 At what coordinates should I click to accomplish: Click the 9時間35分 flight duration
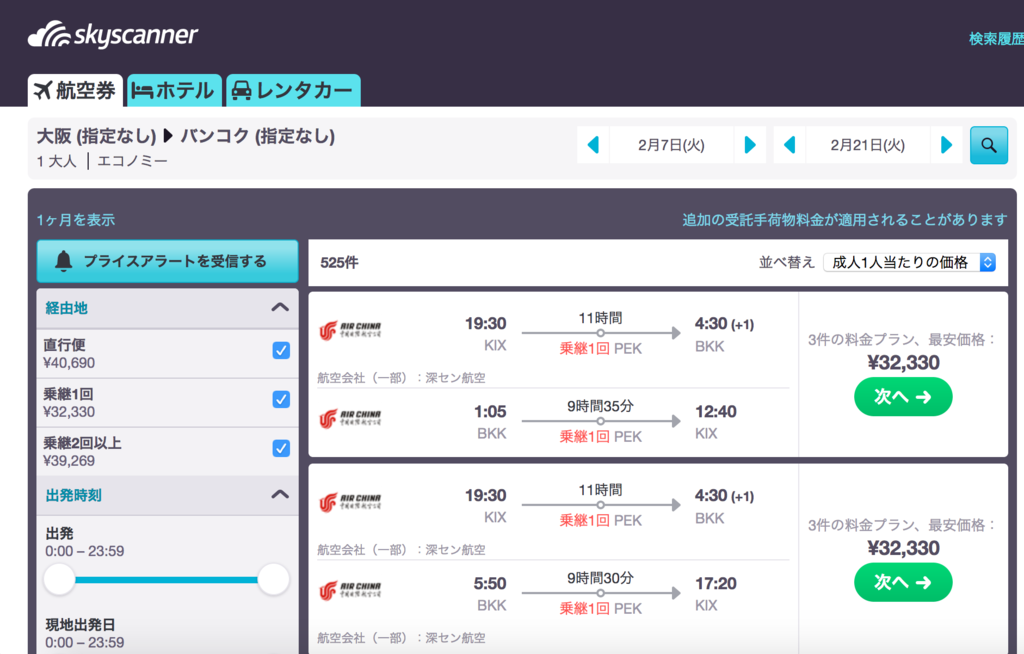pyautogui.click(x=600, y=406)
